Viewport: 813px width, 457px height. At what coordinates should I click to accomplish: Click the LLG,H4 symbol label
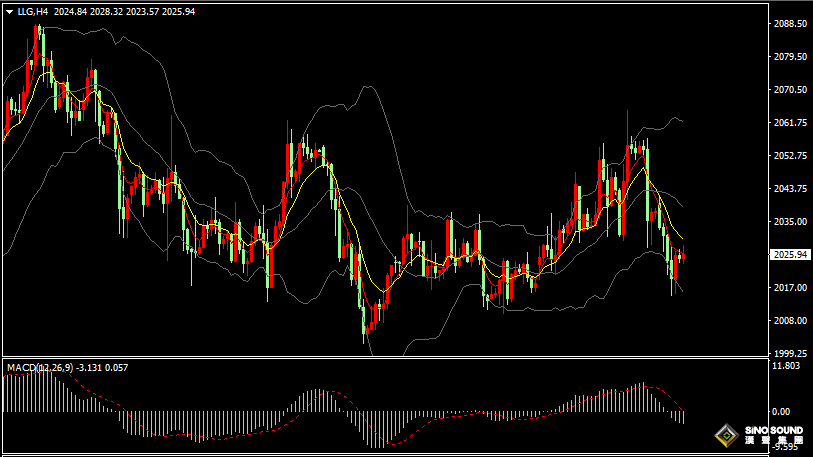32,12
